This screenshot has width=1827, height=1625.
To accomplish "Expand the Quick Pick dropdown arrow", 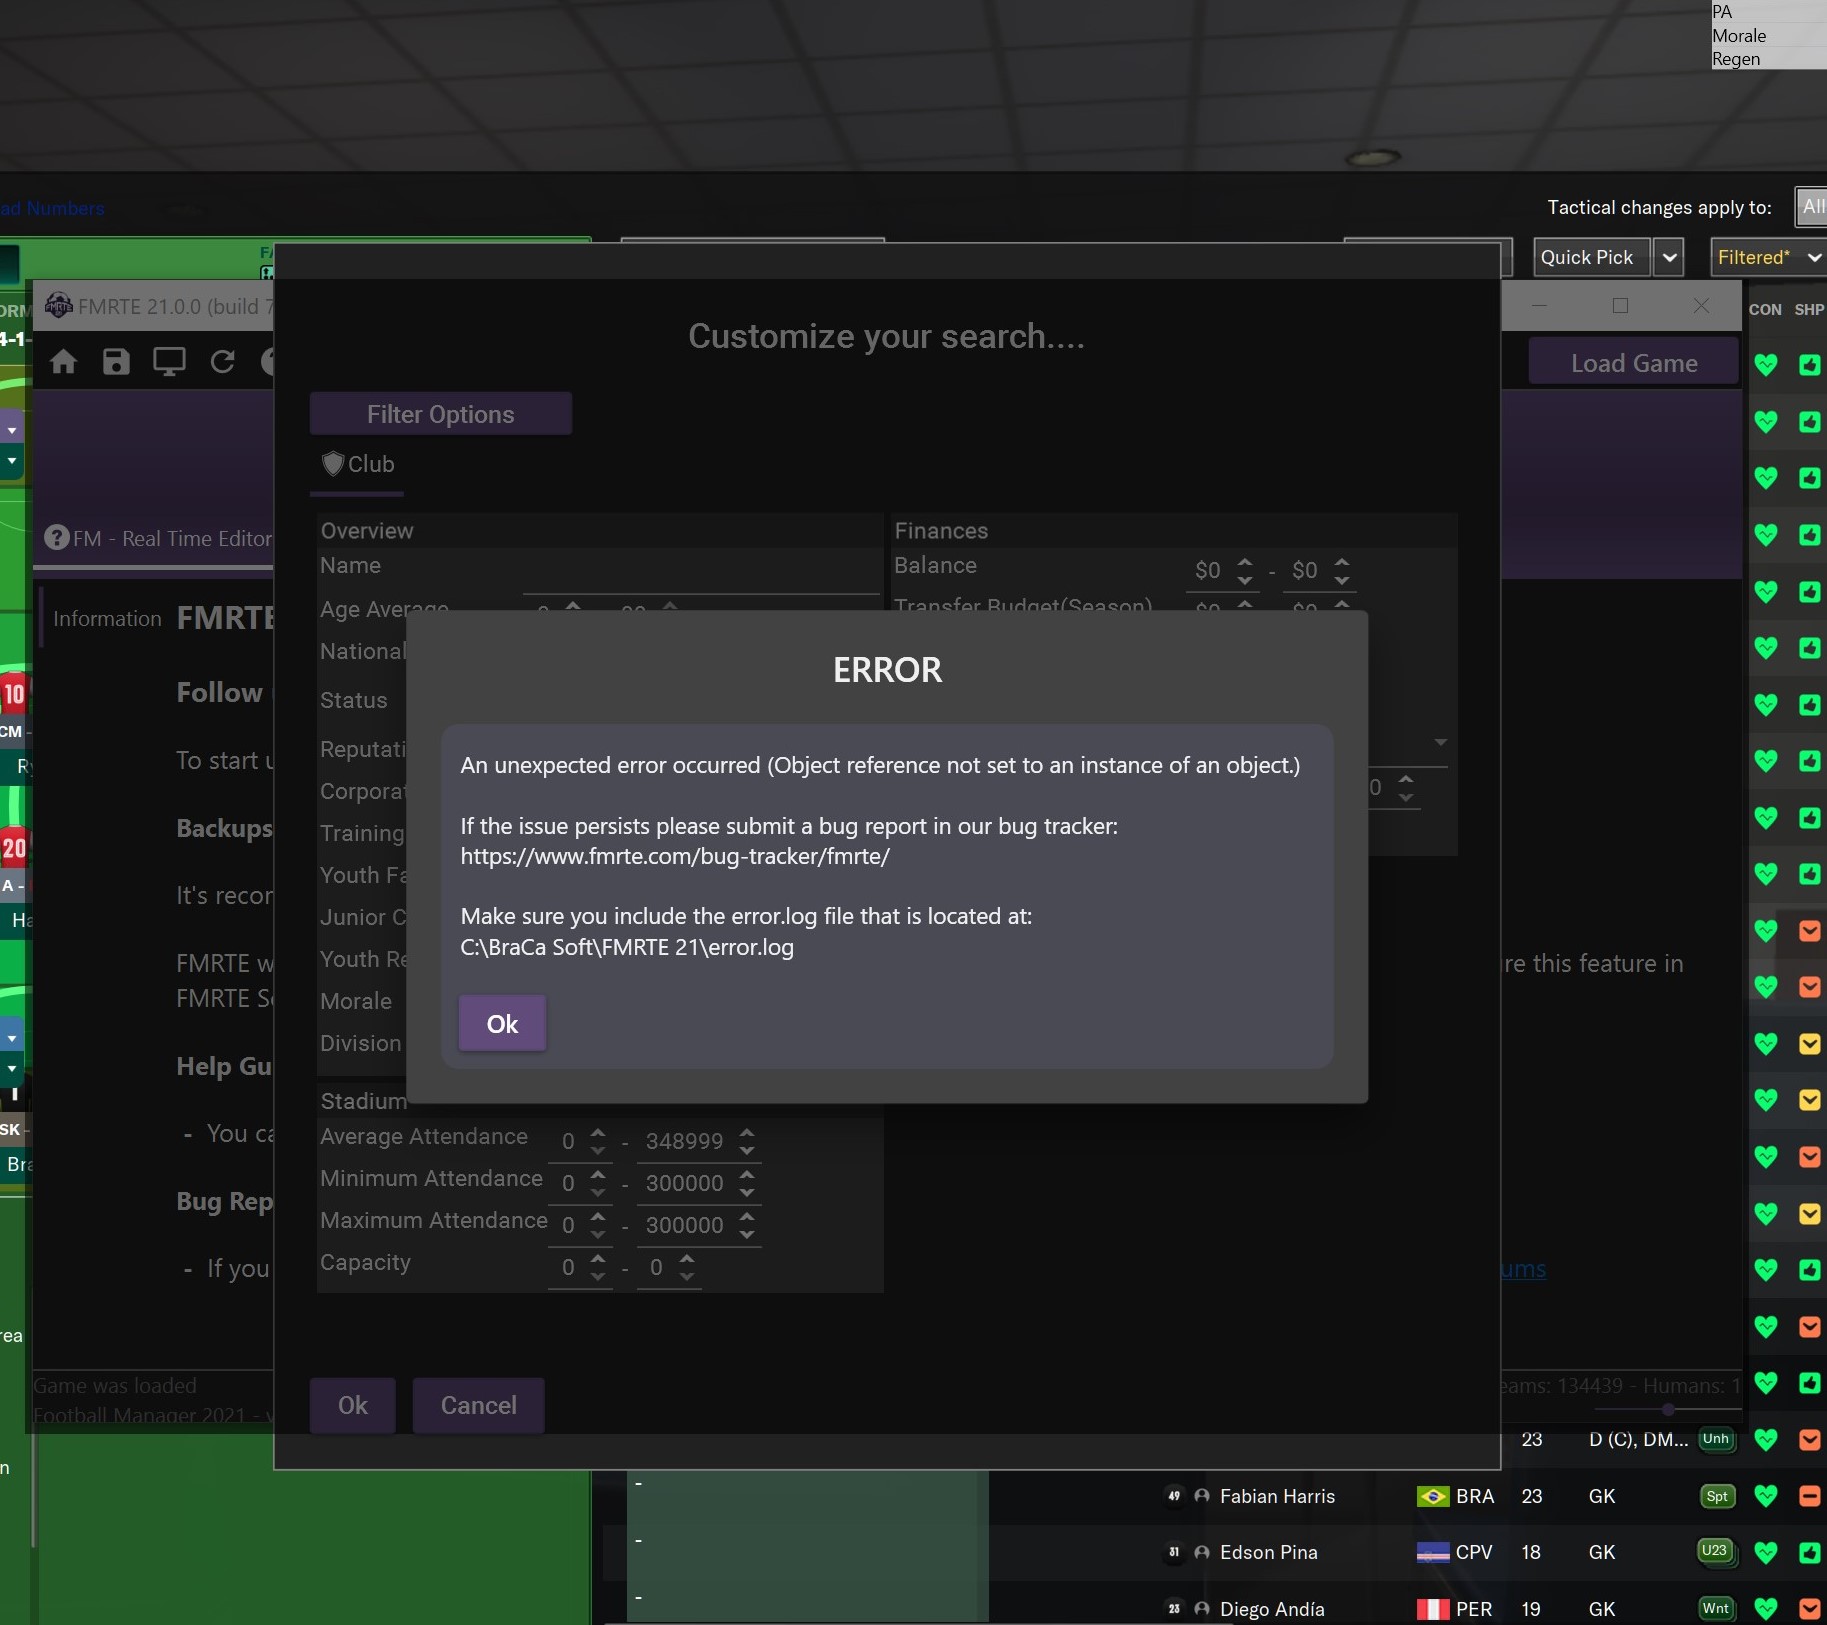I will 1669,257.
